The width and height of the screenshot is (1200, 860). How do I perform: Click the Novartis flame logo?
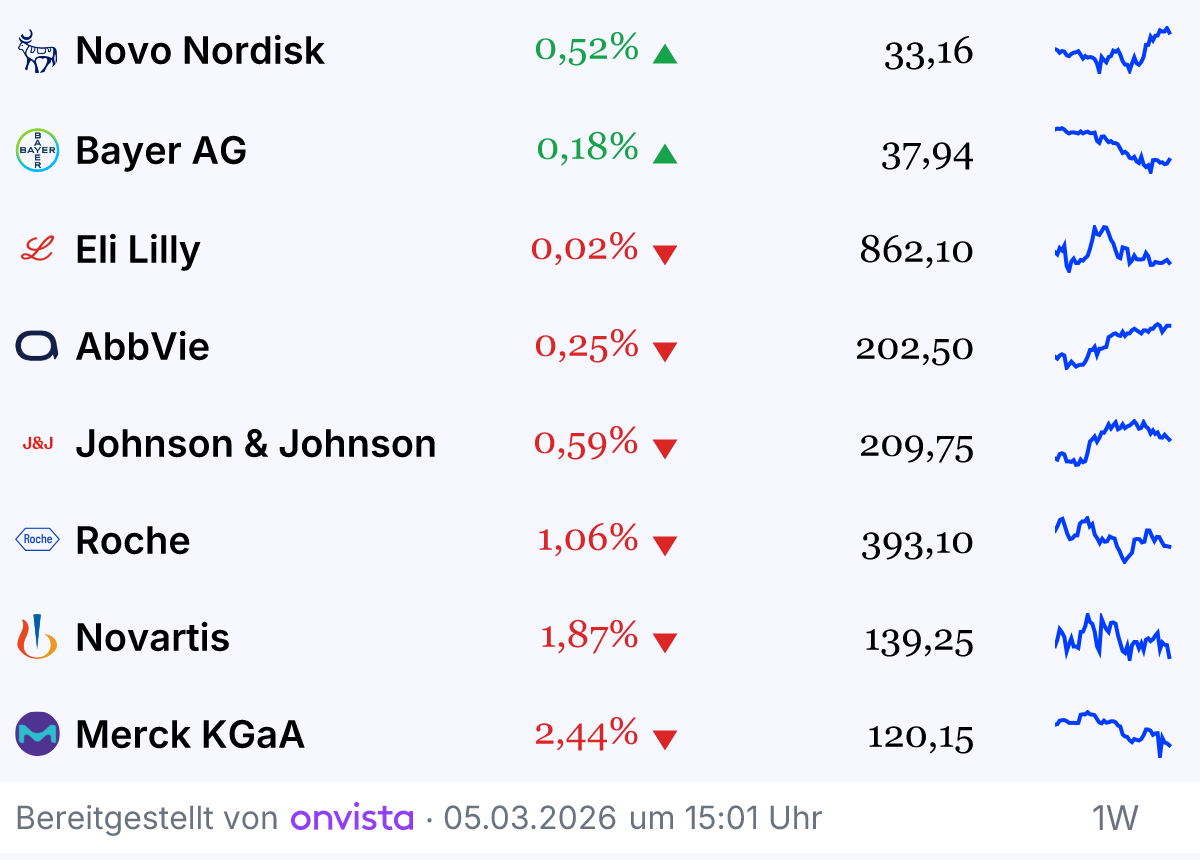(38, 637)
